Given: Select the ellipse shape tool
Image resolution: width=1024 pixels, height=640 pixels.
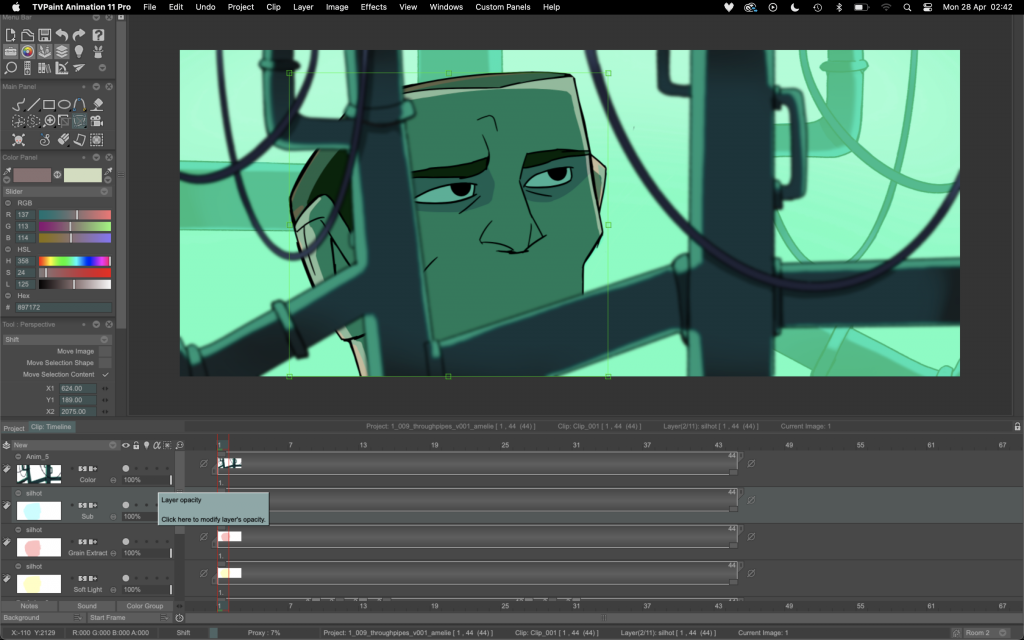Looking at the screenshot, I should tap(64, 104).
